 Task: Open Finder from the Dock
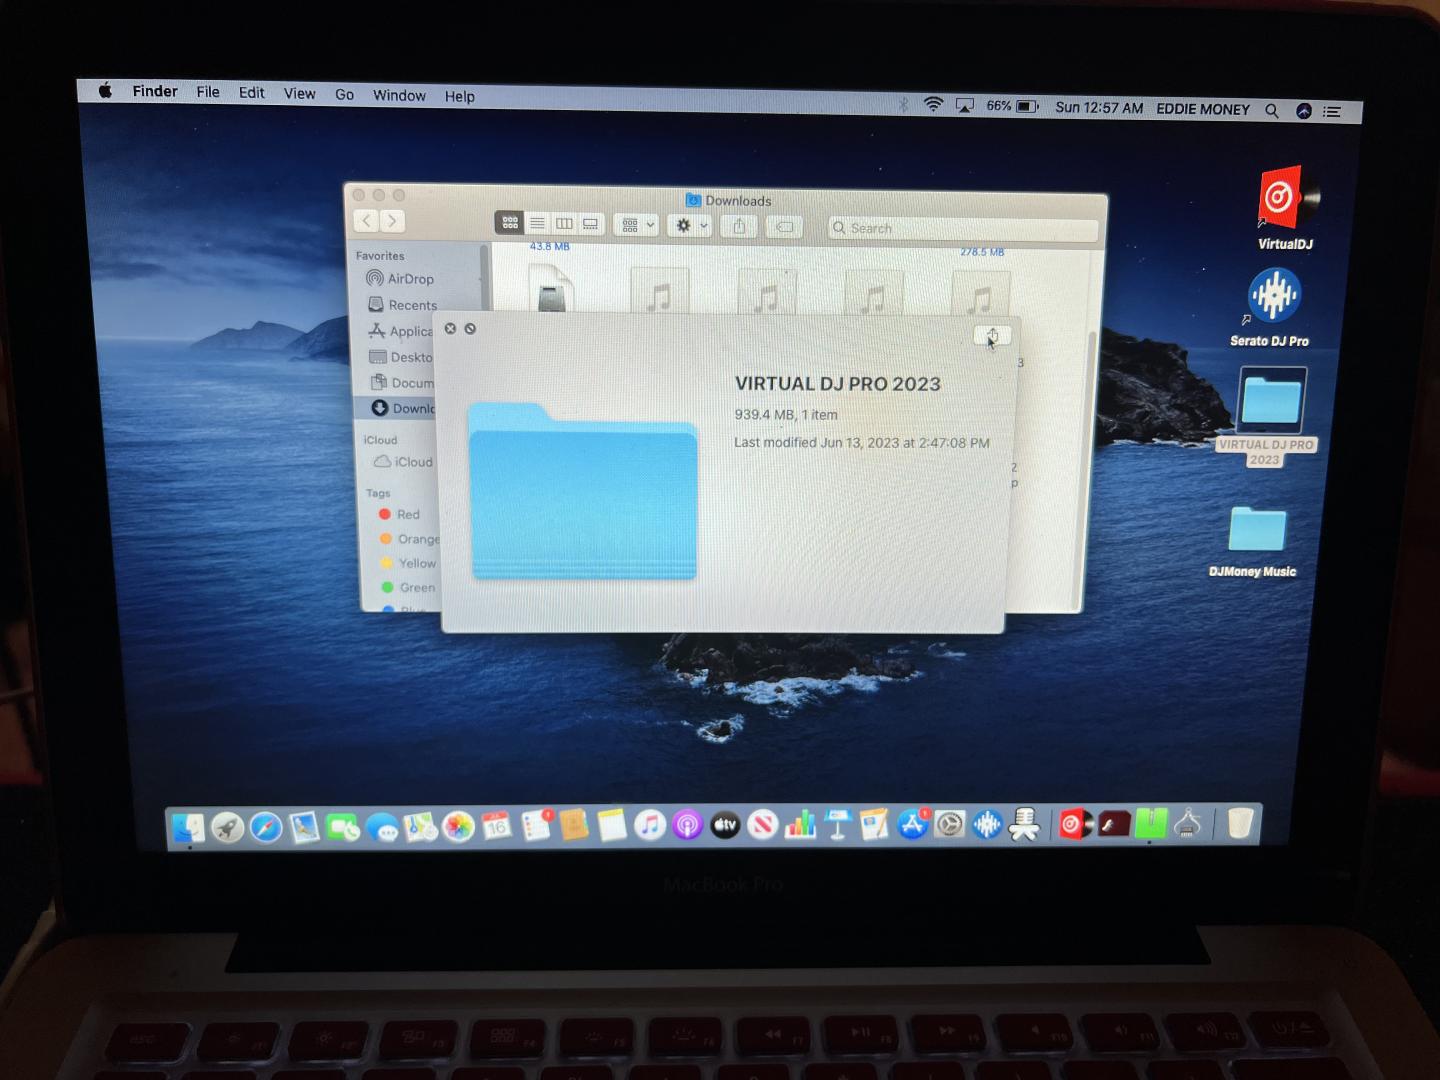coord(188,828)
